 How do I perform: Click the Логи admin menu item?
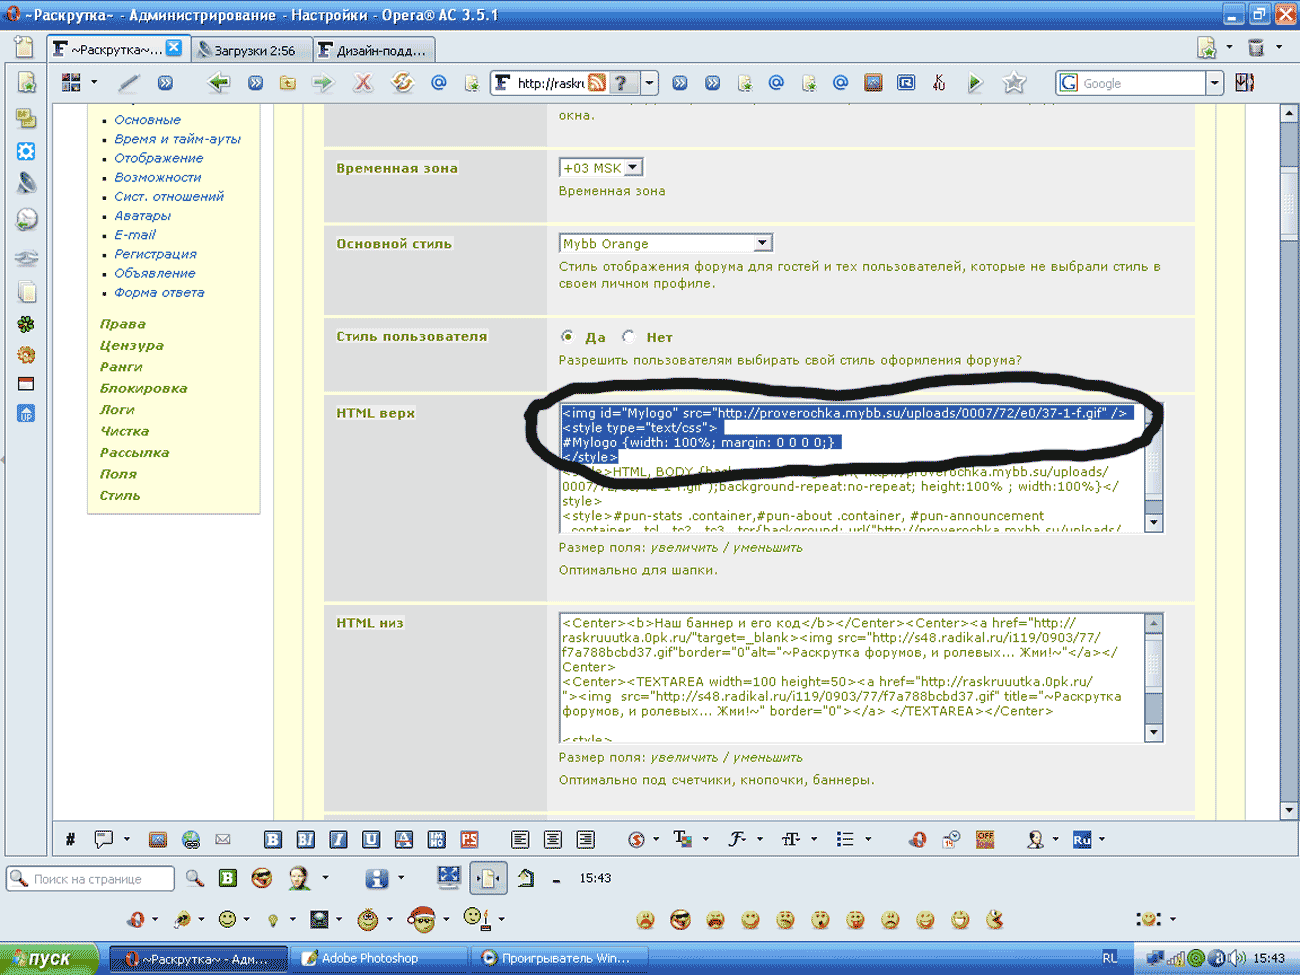(117, 409)
